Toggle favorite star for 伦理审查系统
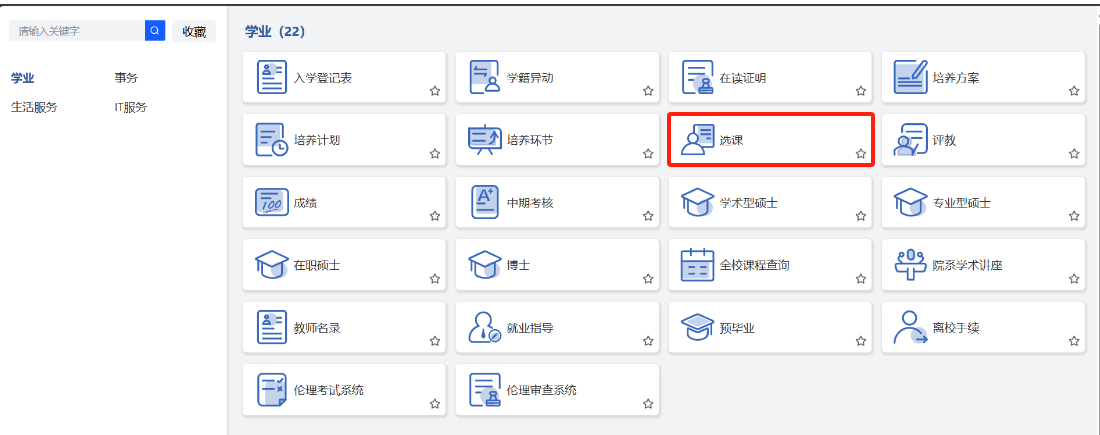Viewport: 1100px width, 435px height. tap(648, 404)
